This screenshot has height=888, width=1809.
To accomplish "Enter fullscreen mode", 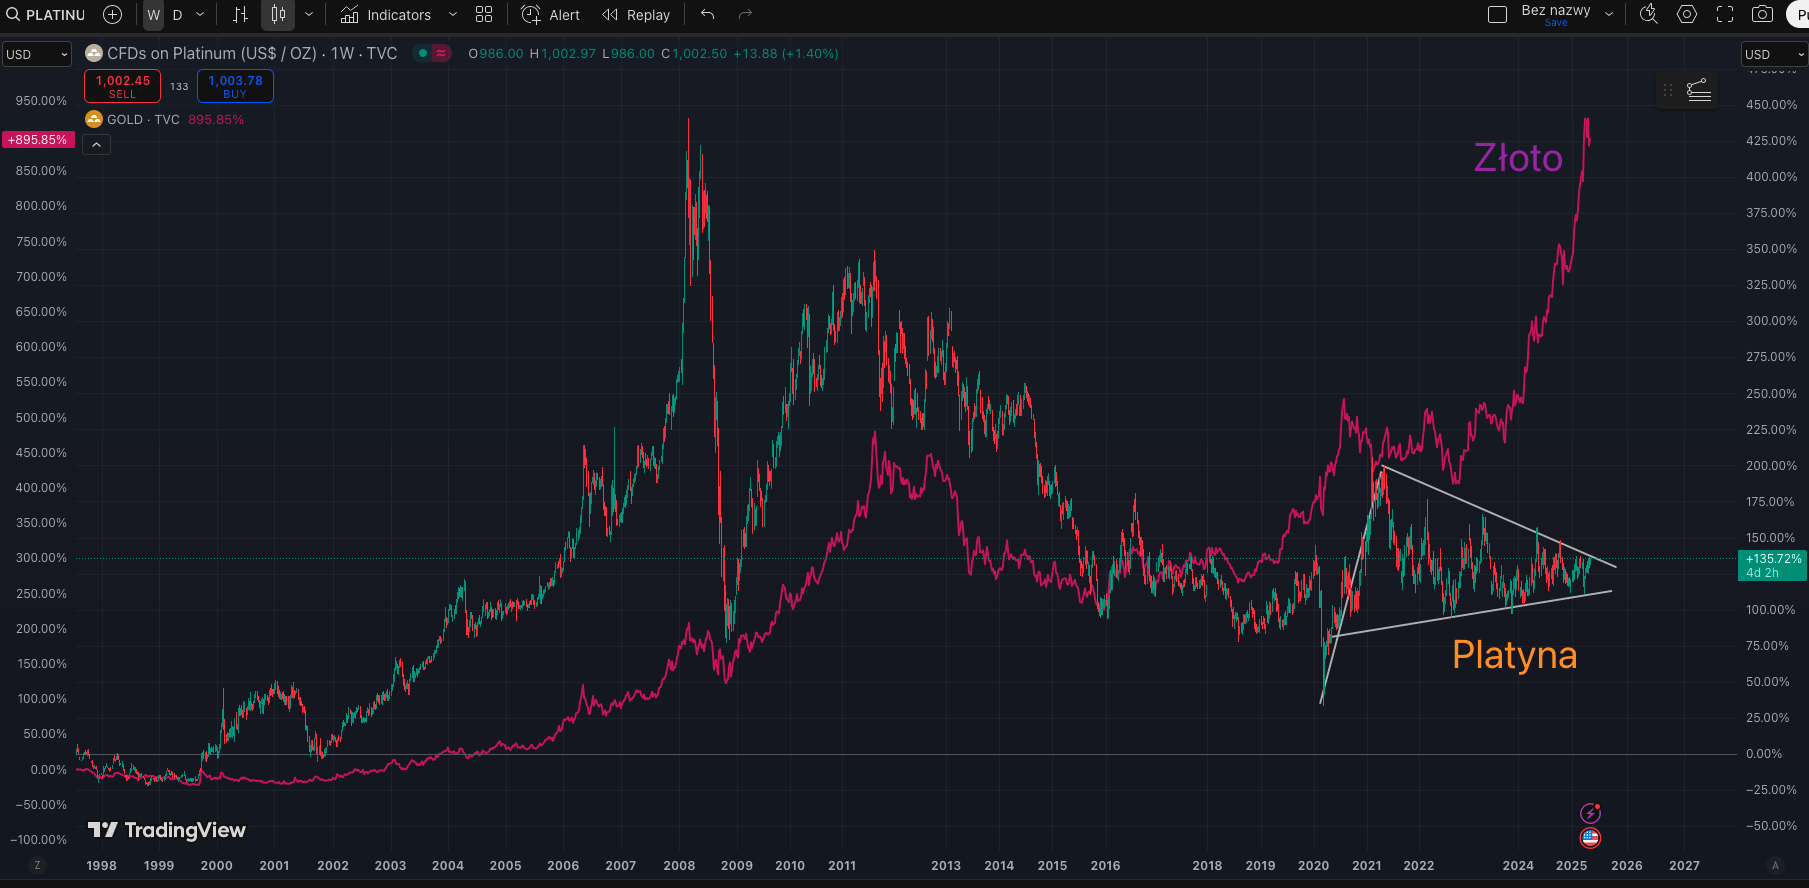I will 1725,15.
